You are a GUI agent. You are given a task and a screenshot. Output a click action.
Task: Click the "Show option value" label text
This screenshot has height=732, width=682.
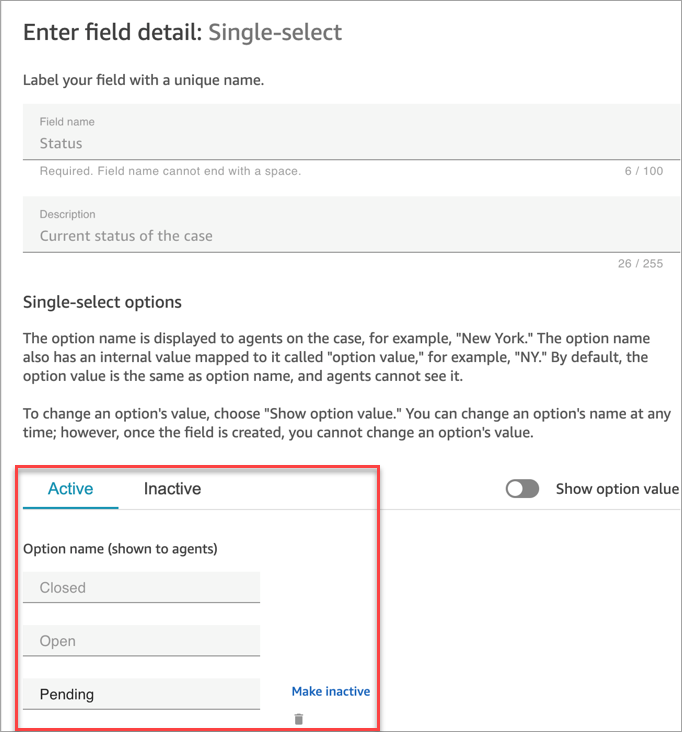pos(616,489)
